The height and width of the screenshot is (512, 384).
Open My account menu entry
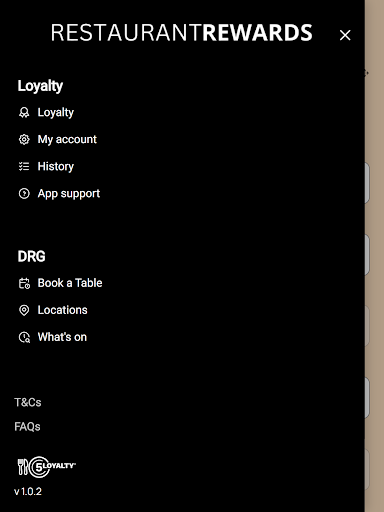(x=67, y=139)
